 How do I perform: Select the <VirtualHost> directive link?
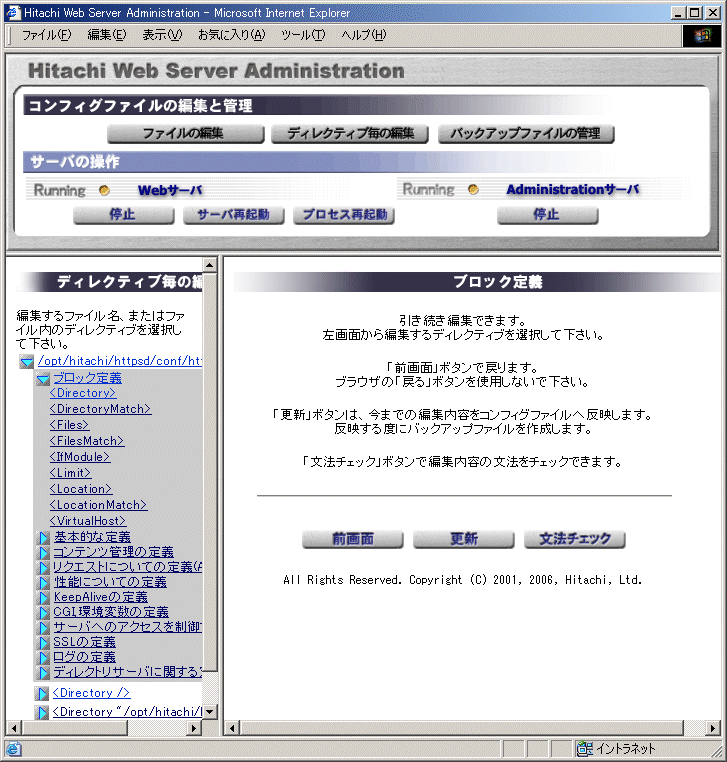88,521
